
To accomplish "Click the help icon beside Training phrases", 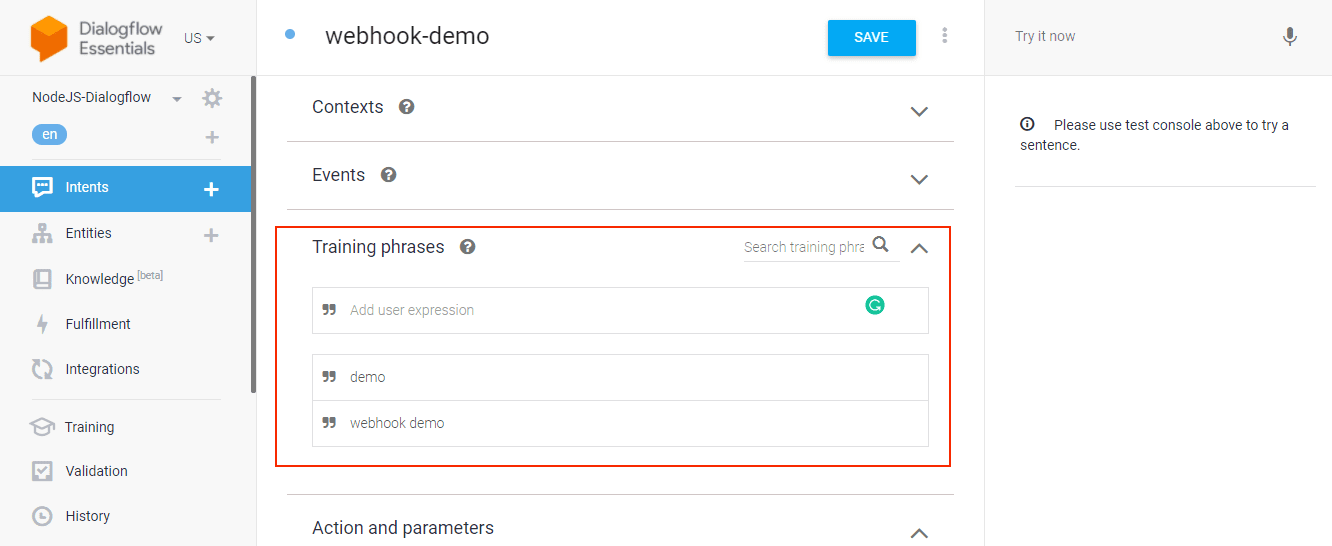I will 467,247.
